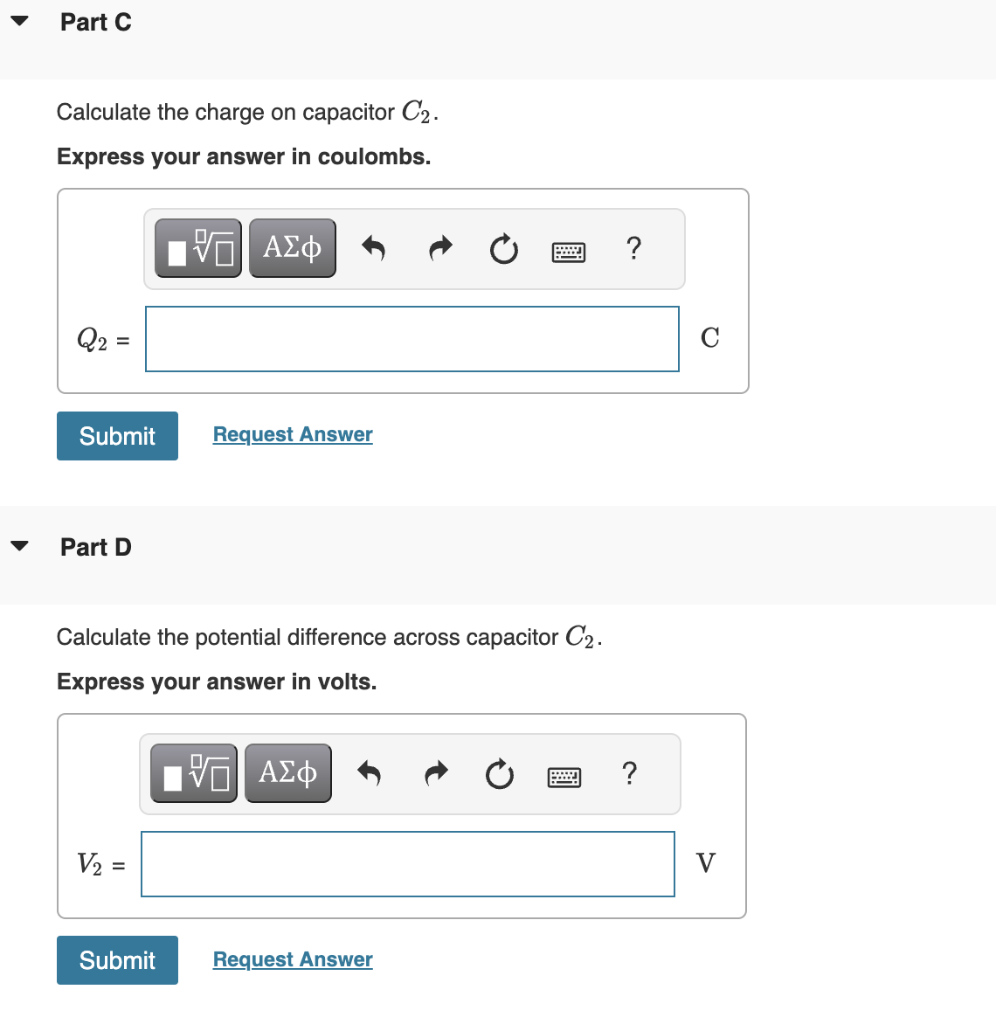Reset the Part D answer field

pos(499,773)
